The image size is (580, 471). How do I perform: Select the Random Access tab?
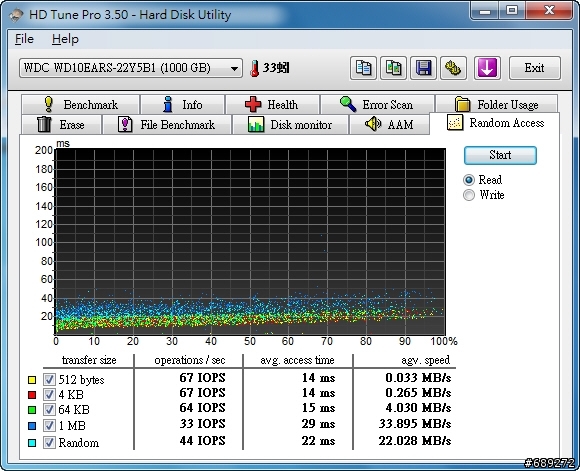pyautogui.click(x=495, y=123)
